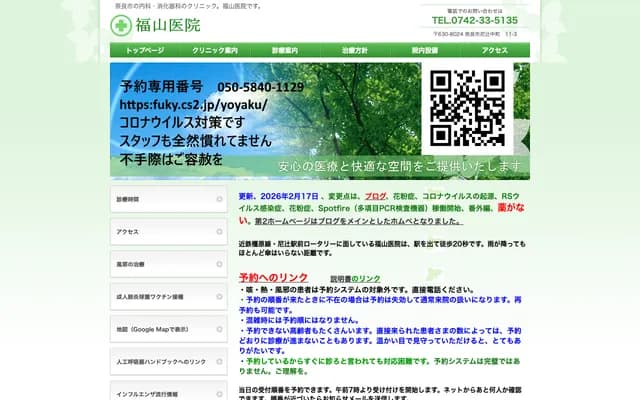640x400 pixels.
Task: Open the 地図 (Google Mapで表示) sidebar button
Action: 169,329
